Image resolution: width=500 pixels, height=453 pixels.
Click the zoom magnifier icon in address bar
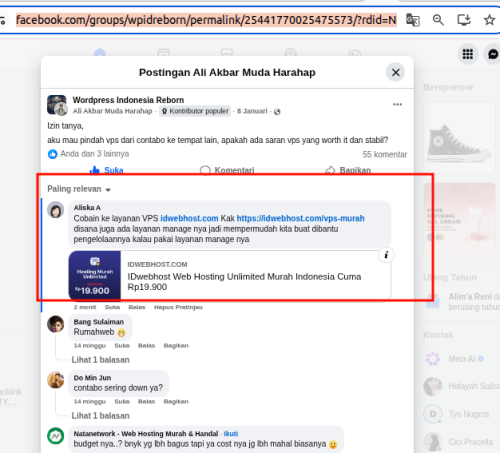click(438, 20)
